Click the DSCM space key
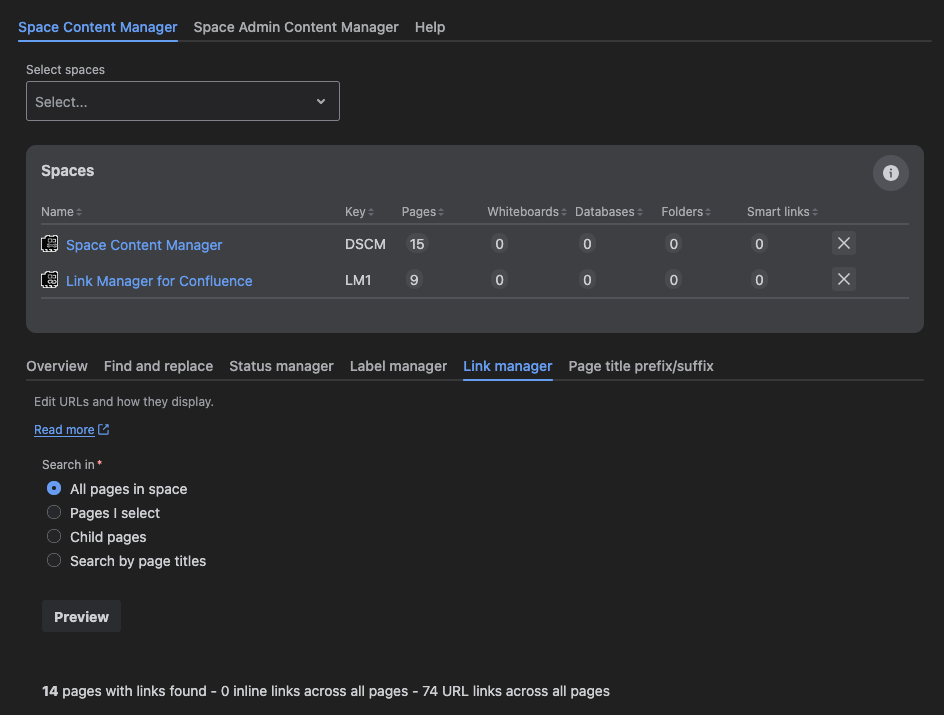This screenshot has height=715, width=944. click(x=365, y=244)
